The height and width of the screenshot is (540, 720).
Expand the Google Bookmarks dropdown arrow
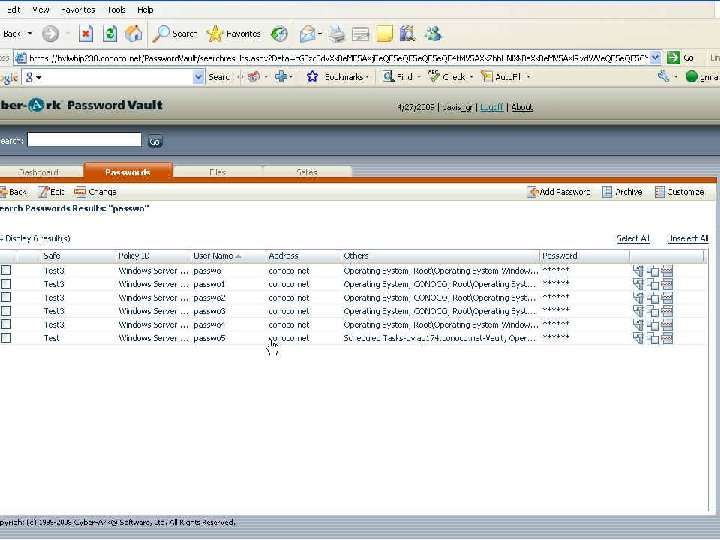[x=367, y=77]
